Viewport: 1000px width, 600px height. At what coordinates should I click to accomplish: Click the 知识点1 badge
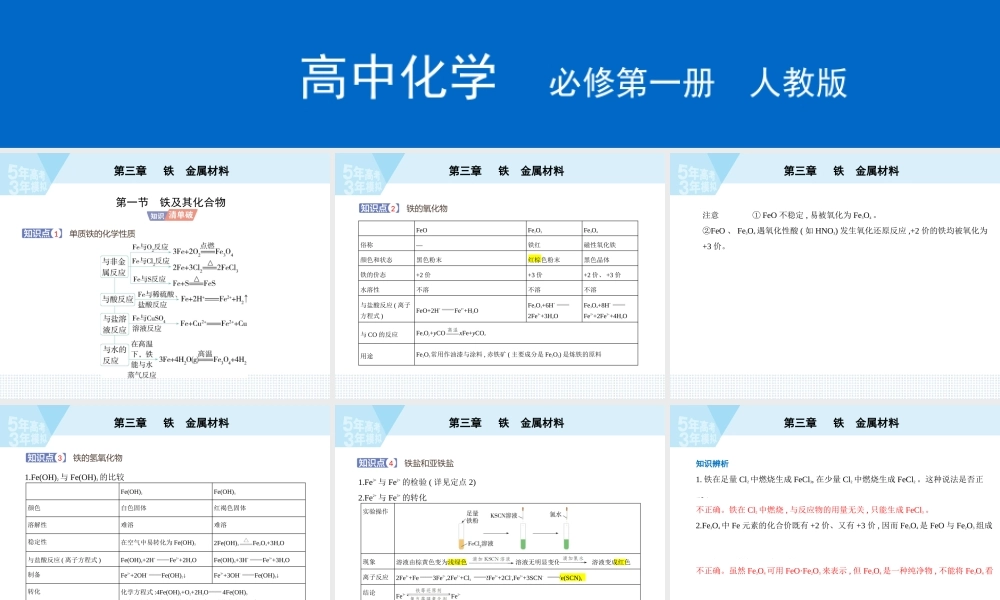(x=42, y=233)
